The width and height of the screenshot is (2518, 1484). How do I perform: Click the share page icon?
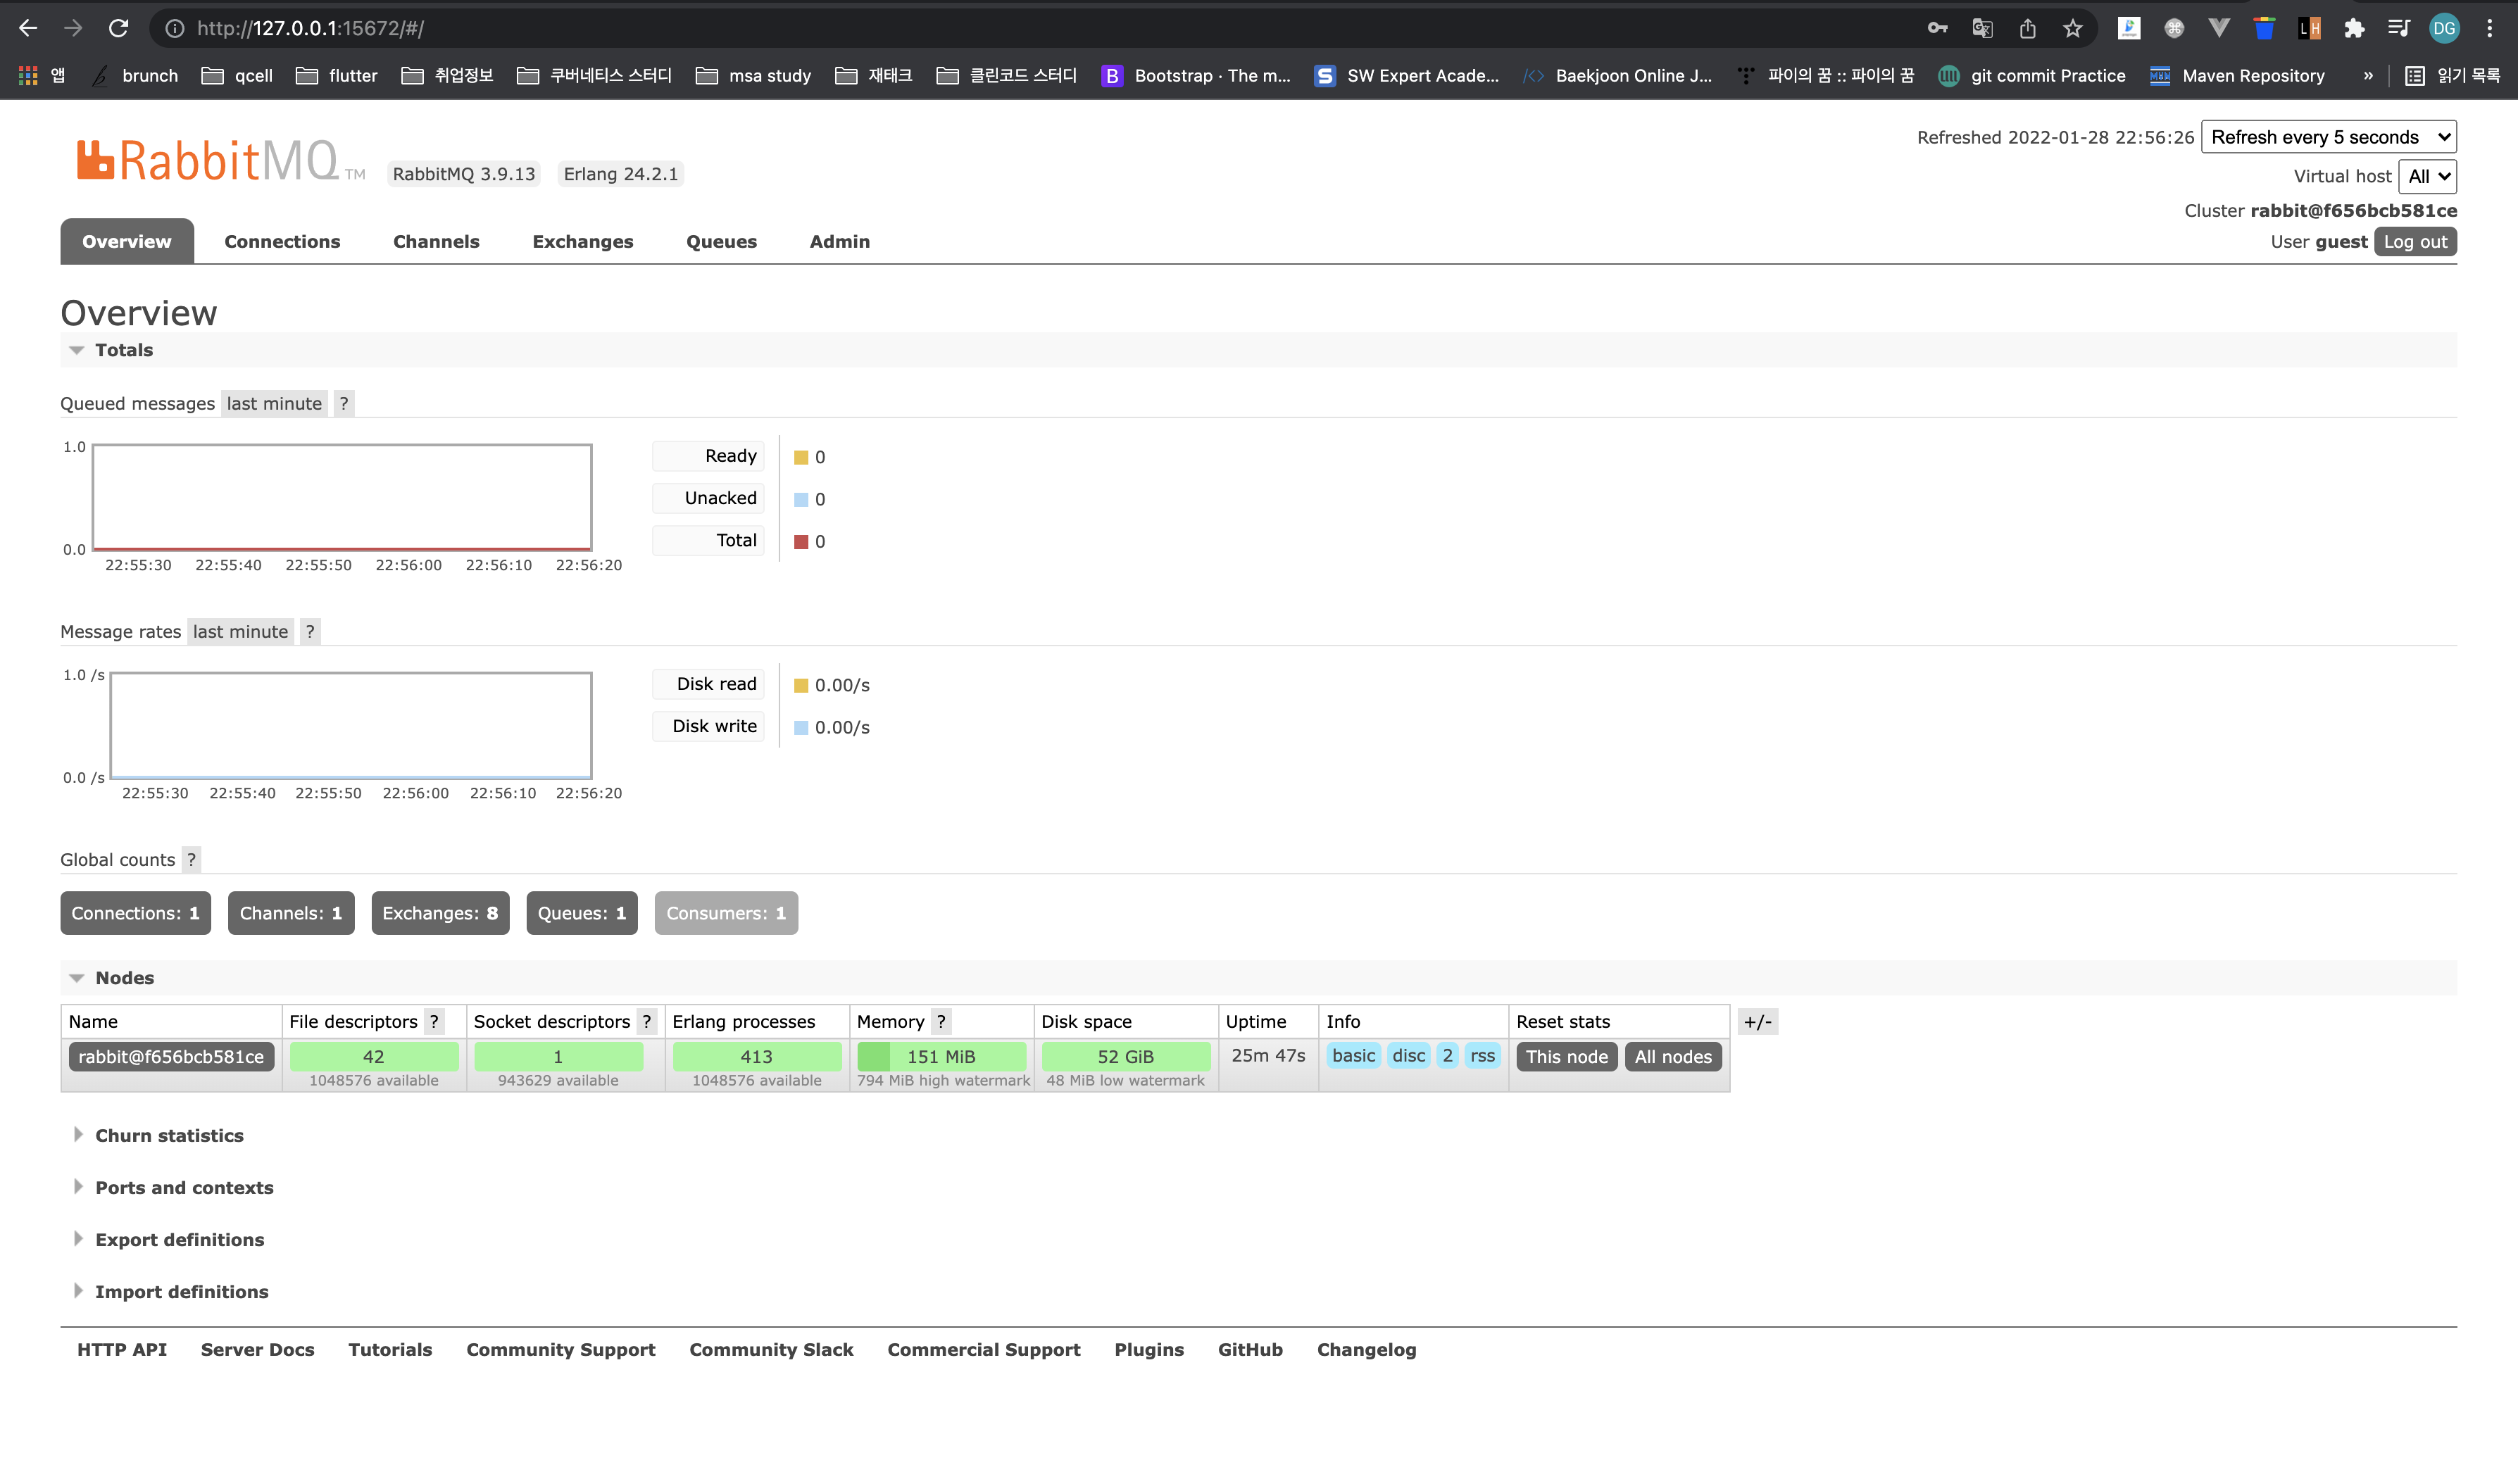tap(2027, 28)
